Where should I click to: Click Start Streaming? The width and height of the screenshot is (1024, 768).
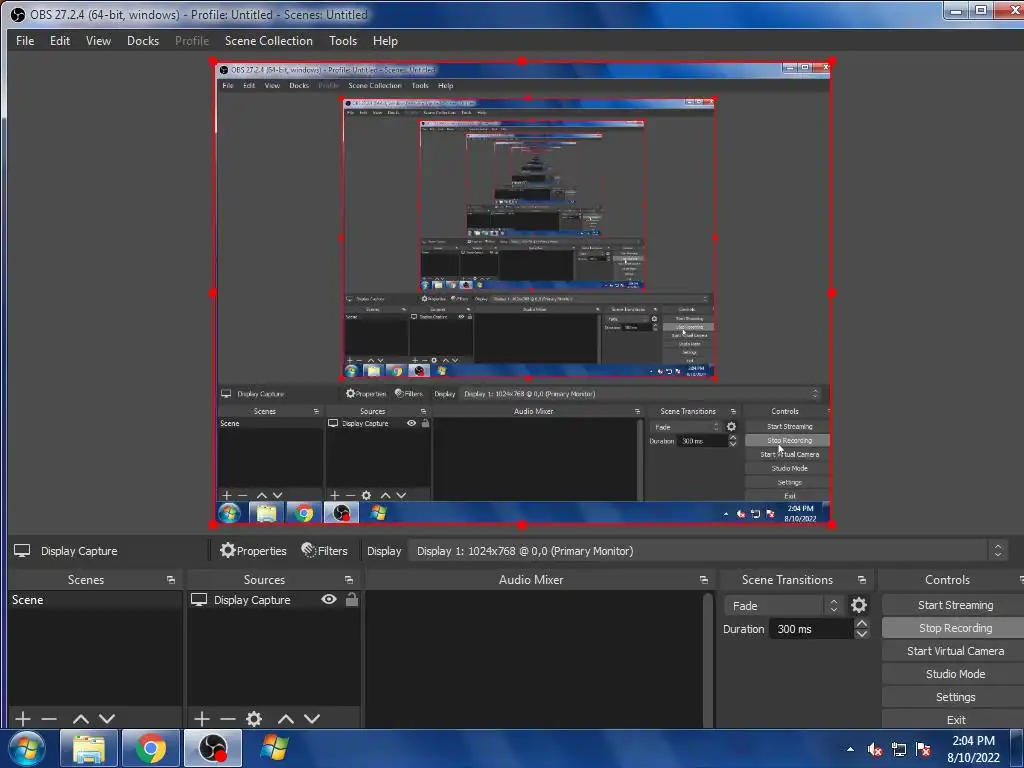[955, 605]
